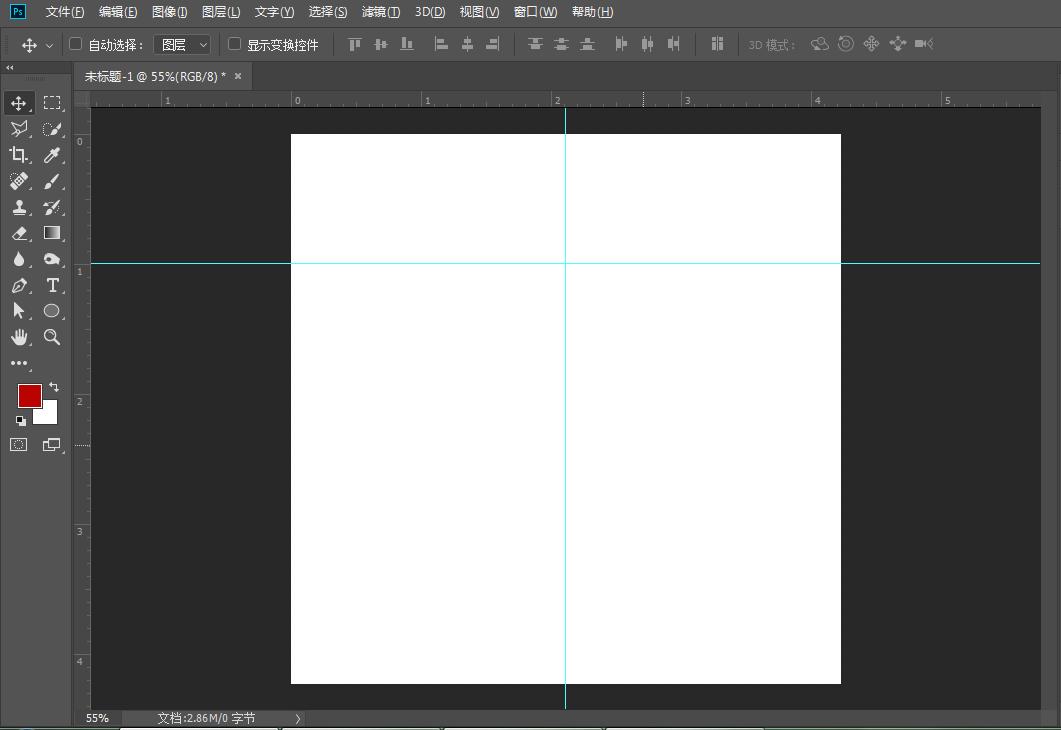Viewport: 1061px width, 730px height.
Task: Switch to the 未标题-1 document tab
Action: [155, 76]
